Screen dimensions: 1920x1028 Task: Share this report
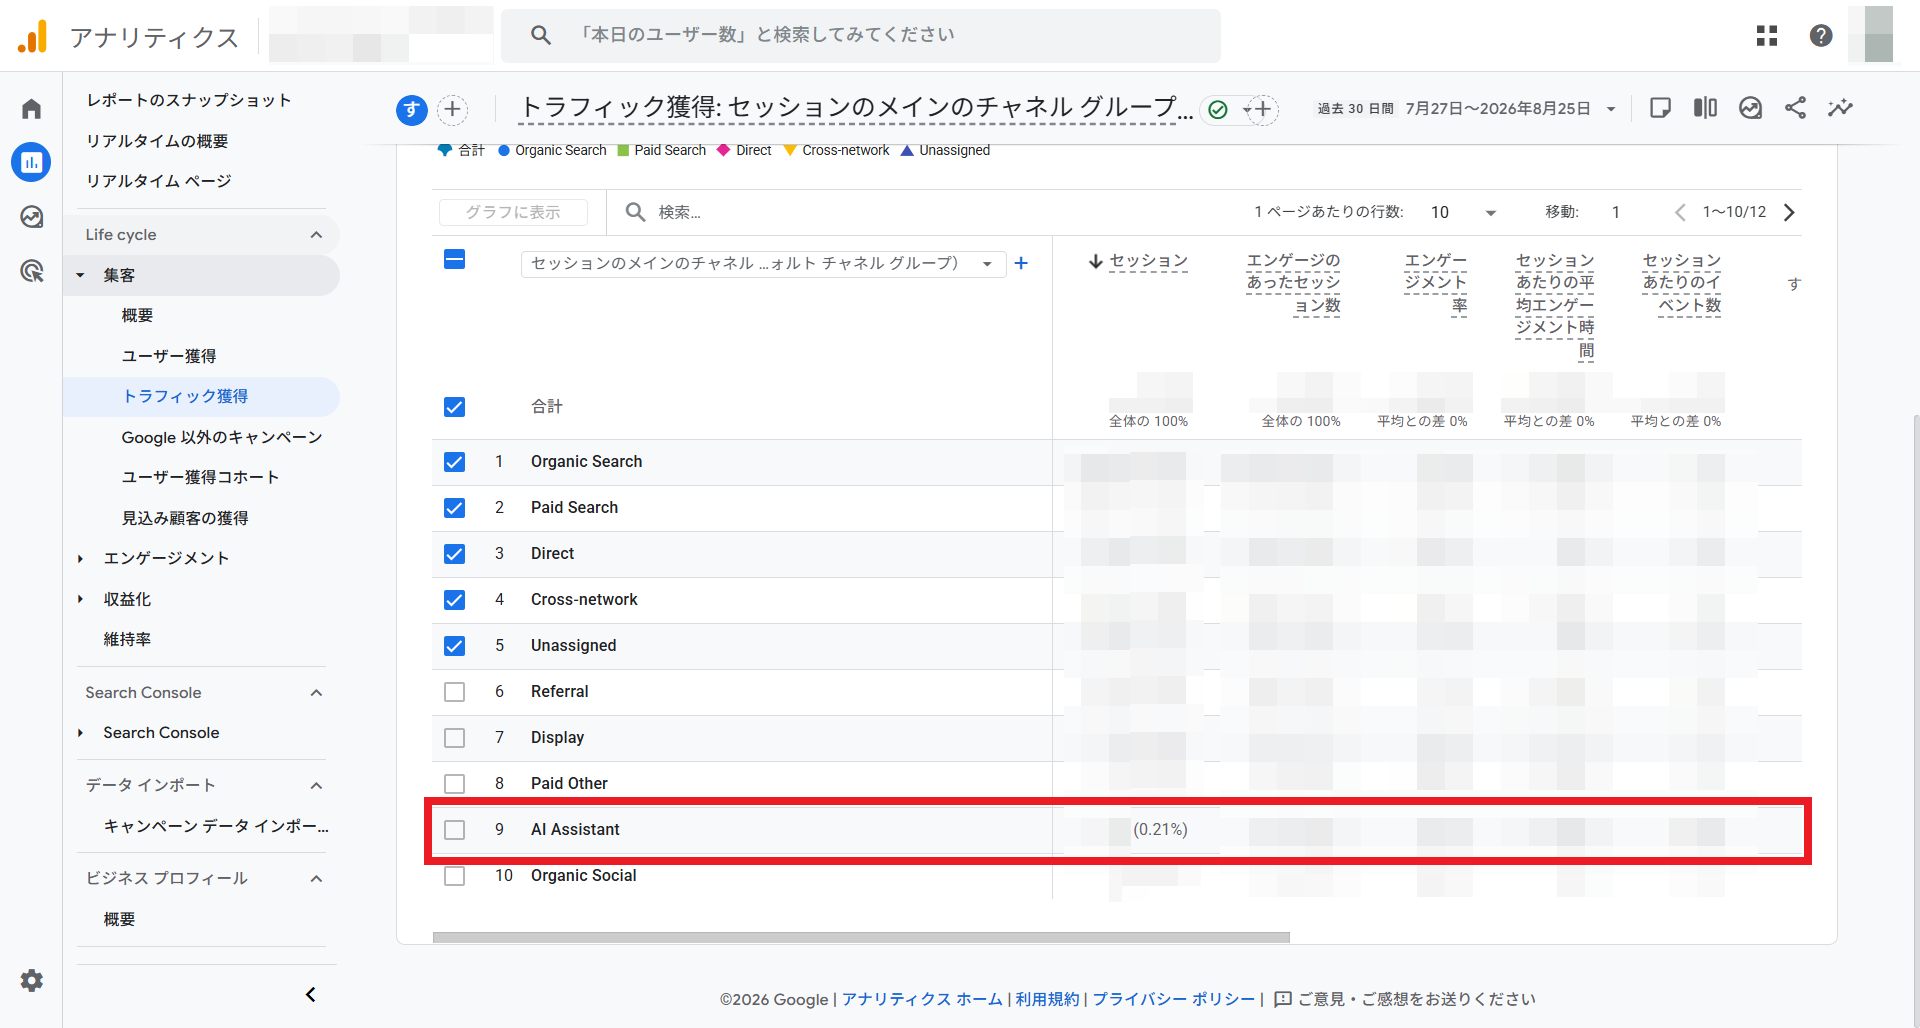[1795, 108]
